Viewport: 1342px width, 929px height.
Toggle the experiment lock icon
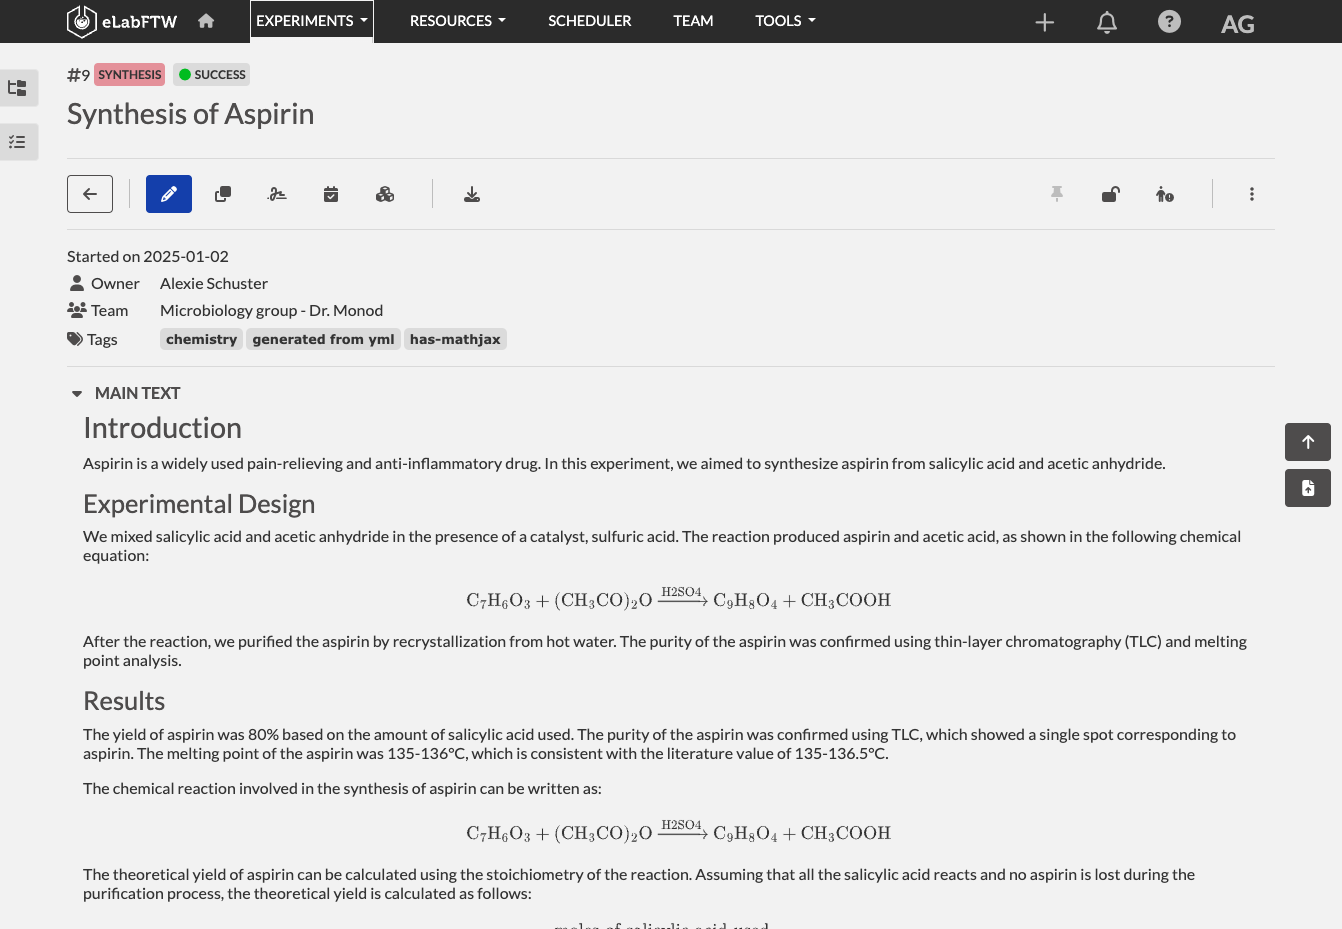[1110, 194]
